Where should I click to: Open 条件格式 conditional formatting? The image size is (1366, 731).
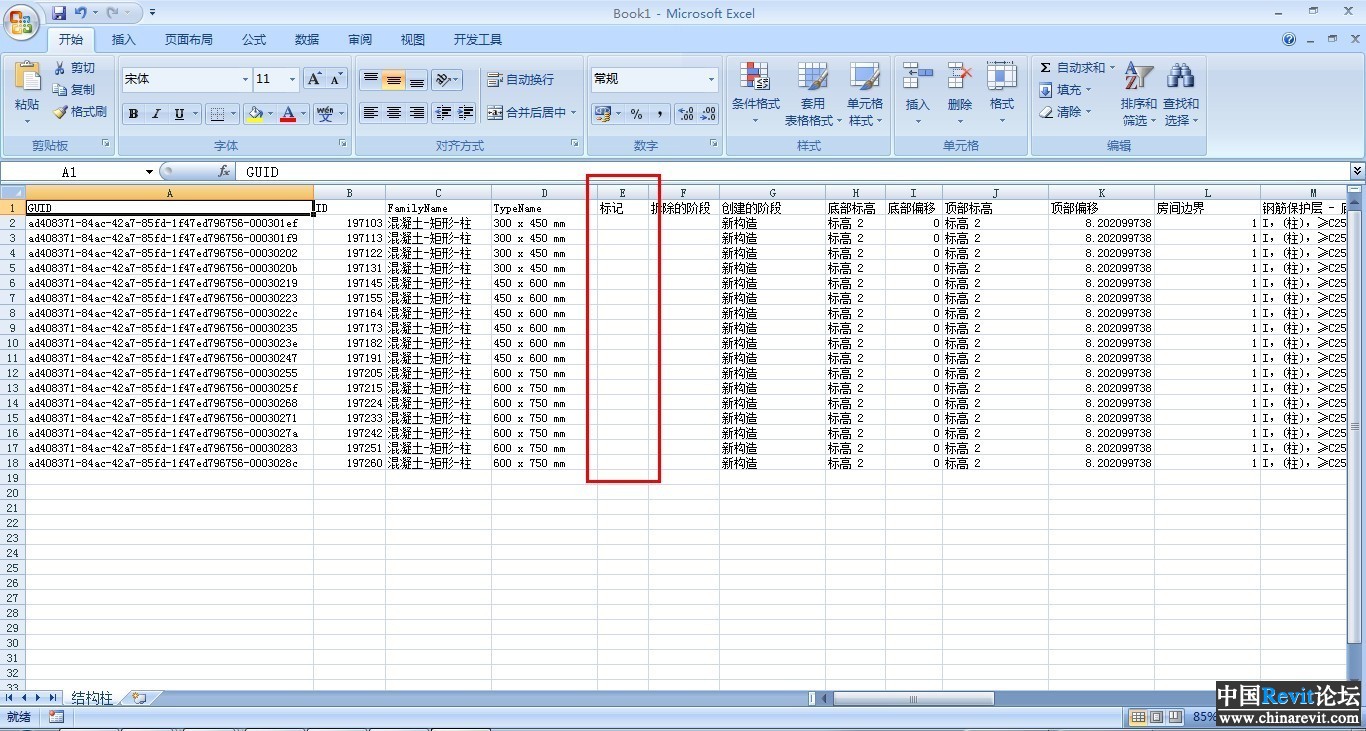(755, 93)
